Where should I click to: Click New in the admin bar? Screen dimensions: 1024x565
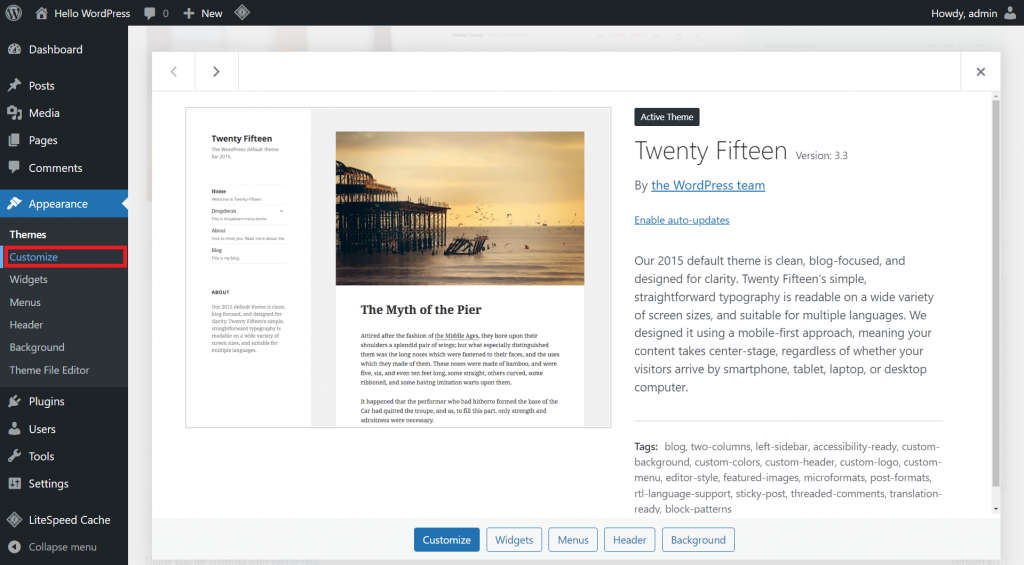click(x=212, y=13)
